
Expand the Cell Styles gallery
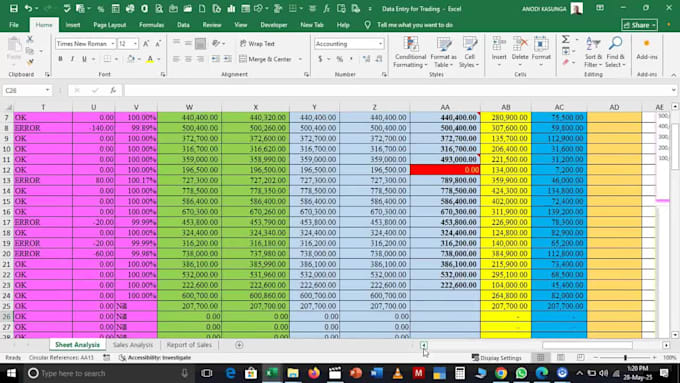click(x=469, y=52)
